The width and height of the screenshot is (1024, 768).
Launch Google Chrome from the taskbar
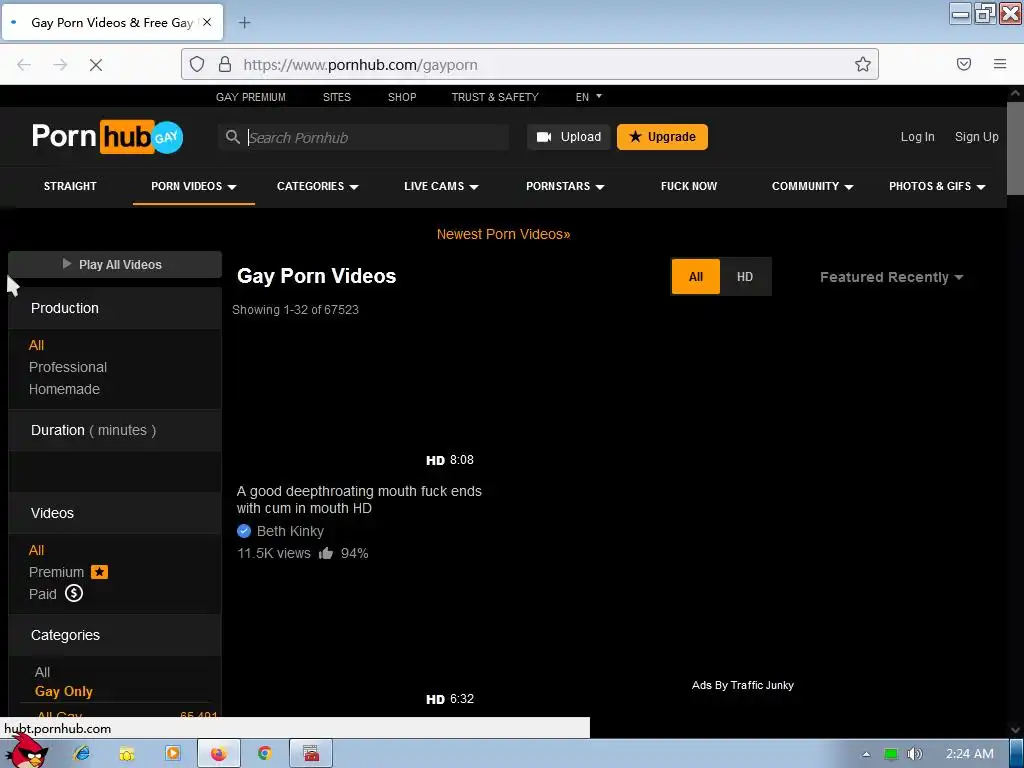click(264, 754)
